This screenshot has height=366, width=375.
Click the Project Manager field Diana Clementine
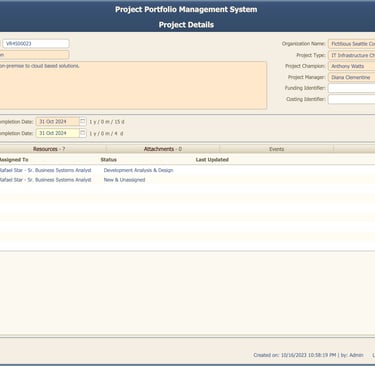pyautogui.click(x=351, y=77)
